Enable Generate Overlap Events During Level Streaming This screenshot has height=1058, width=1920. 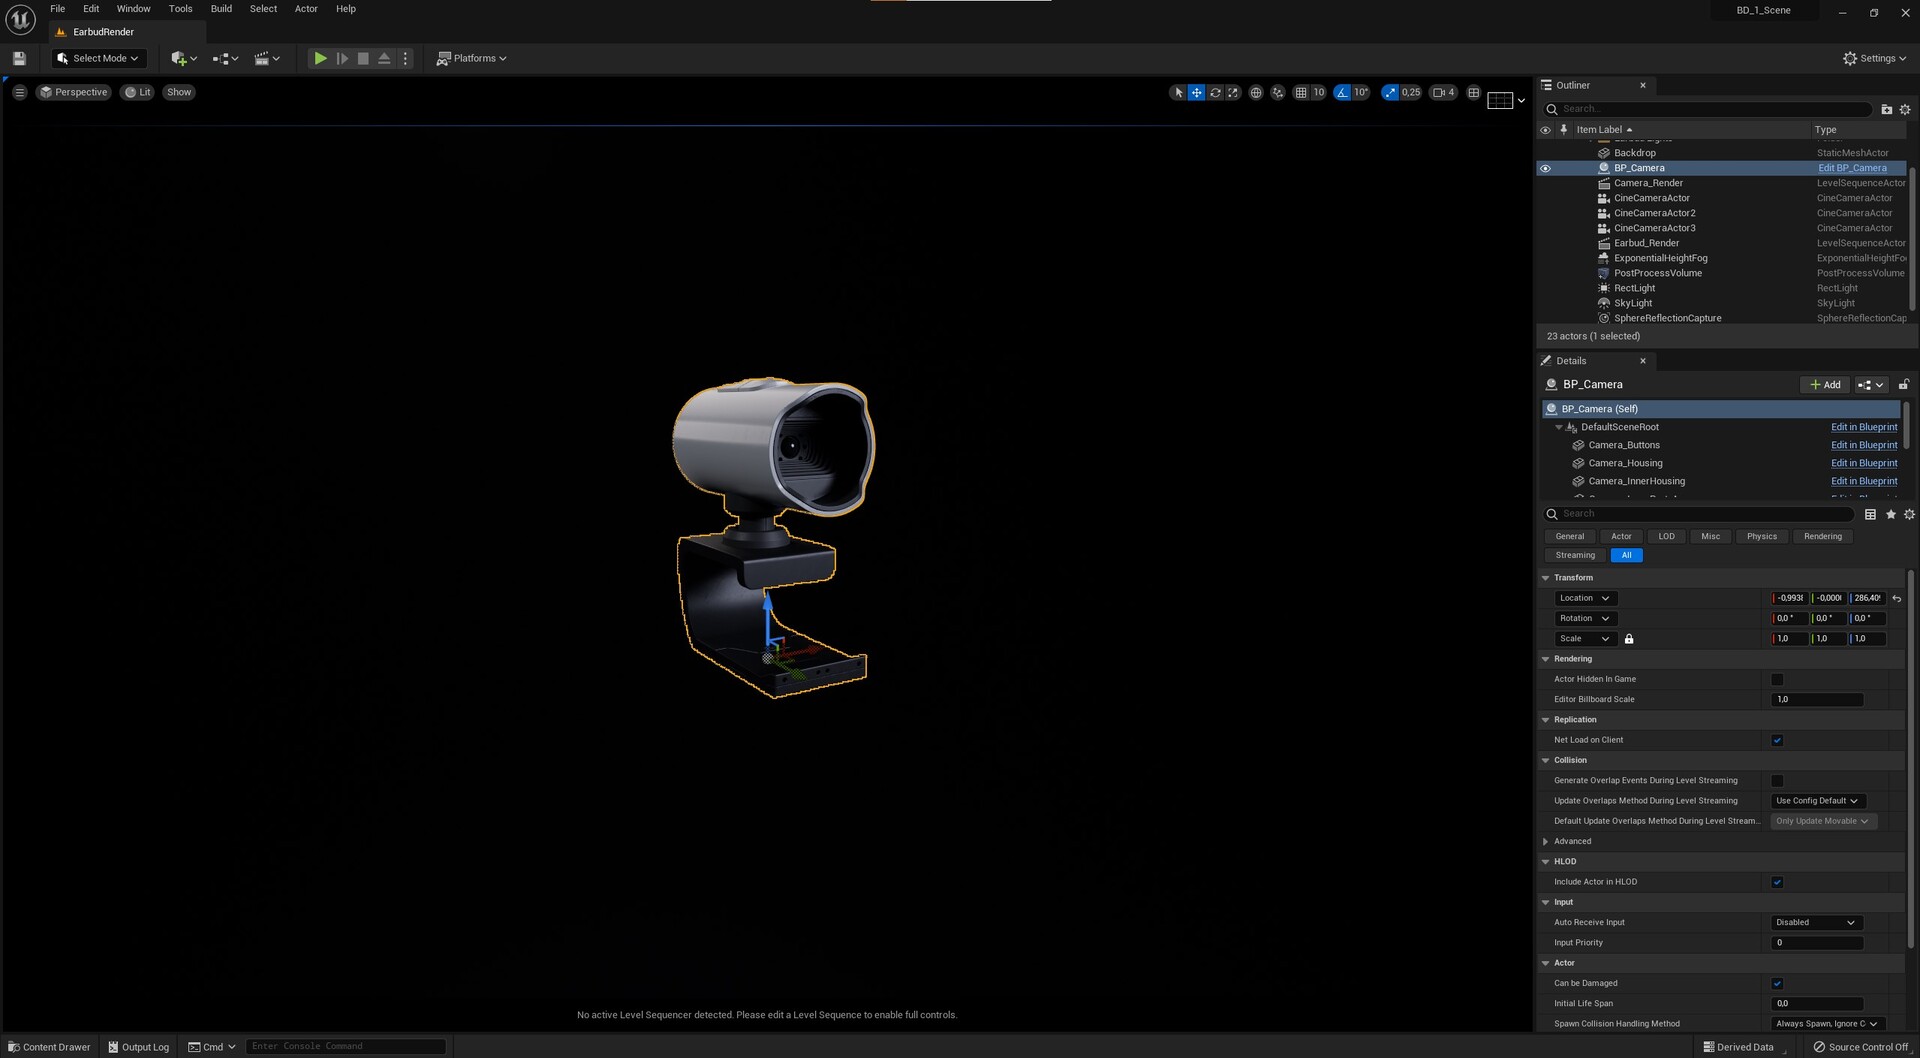click(1777, 781)
